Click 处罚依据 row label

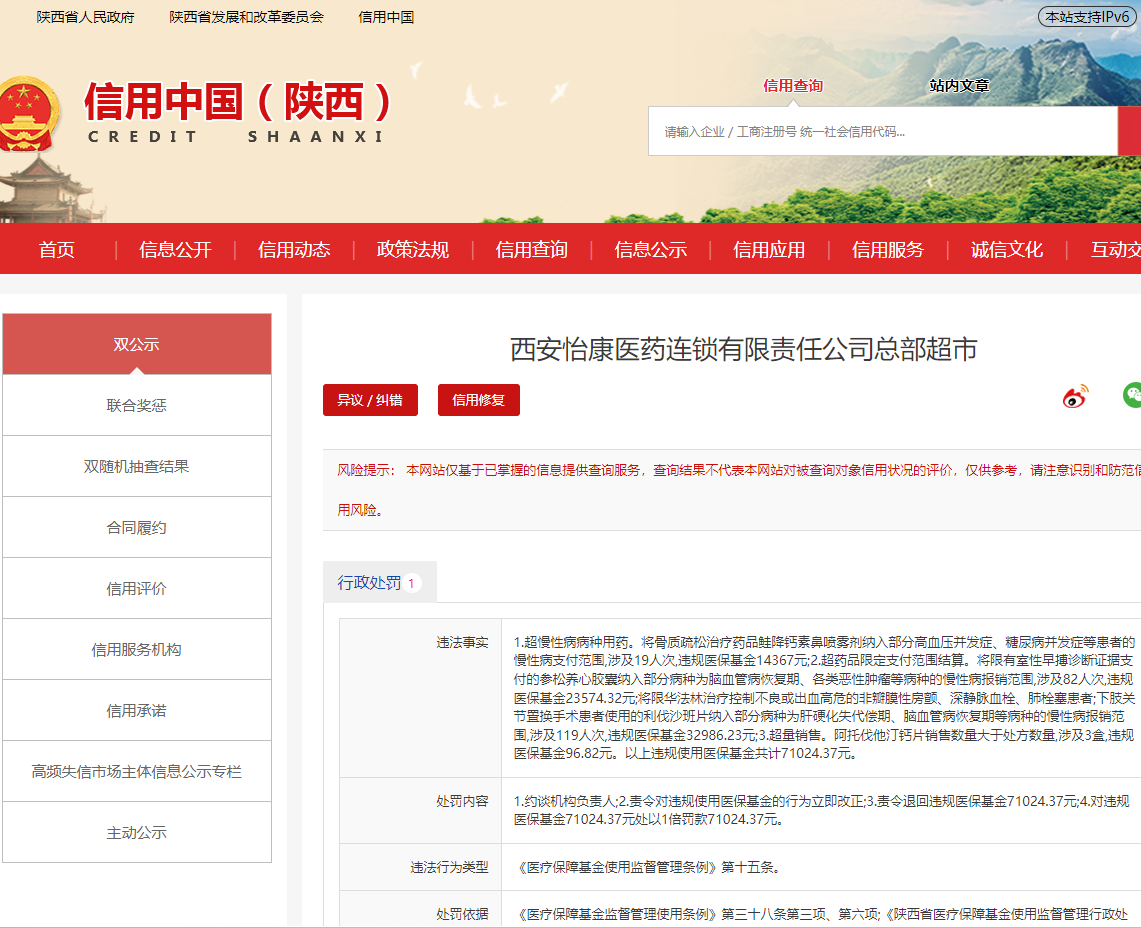coord(462,914)
